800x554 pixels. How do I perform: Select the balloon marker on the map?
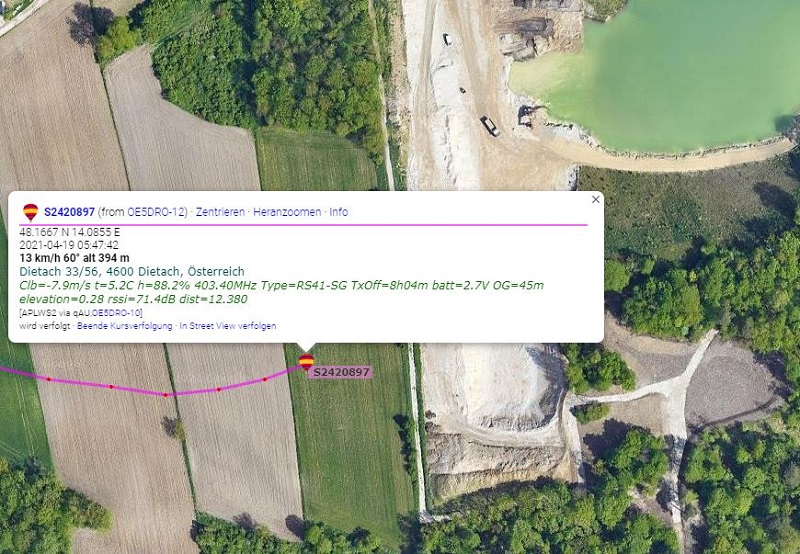(x=306, y=362)
